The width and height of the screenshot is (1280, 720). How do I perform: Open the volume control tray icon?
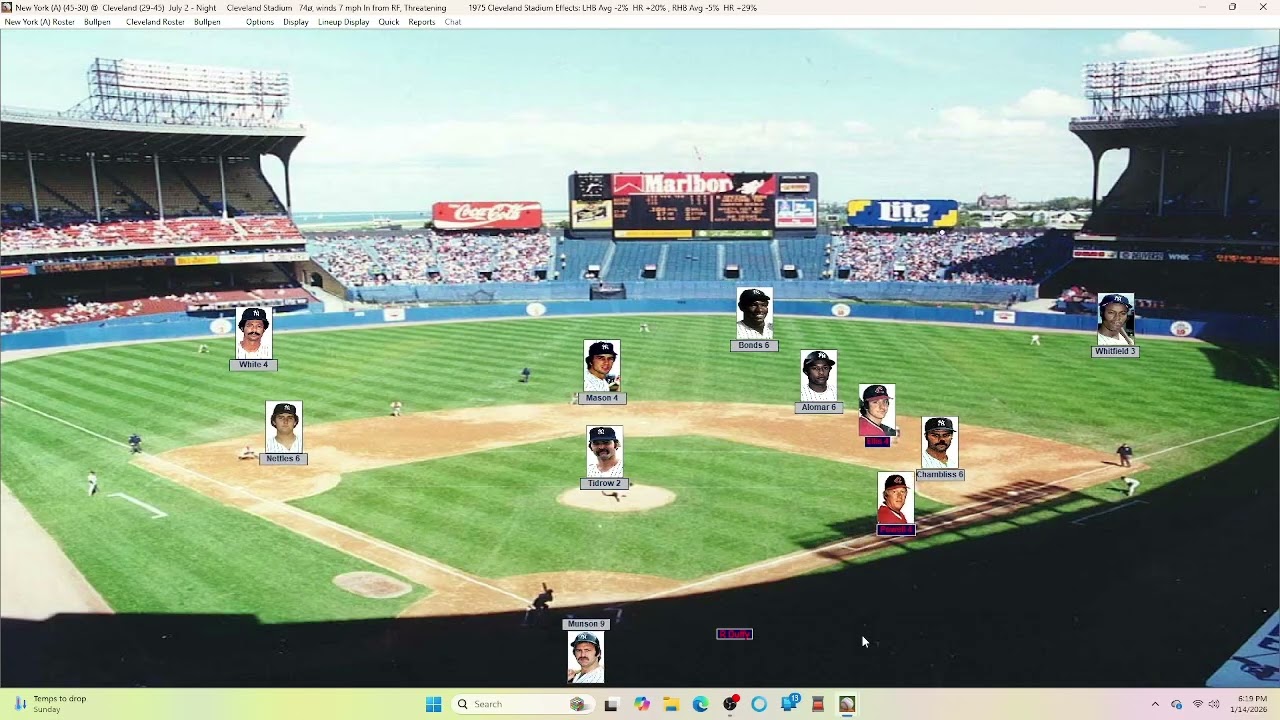click(1214, 704)
